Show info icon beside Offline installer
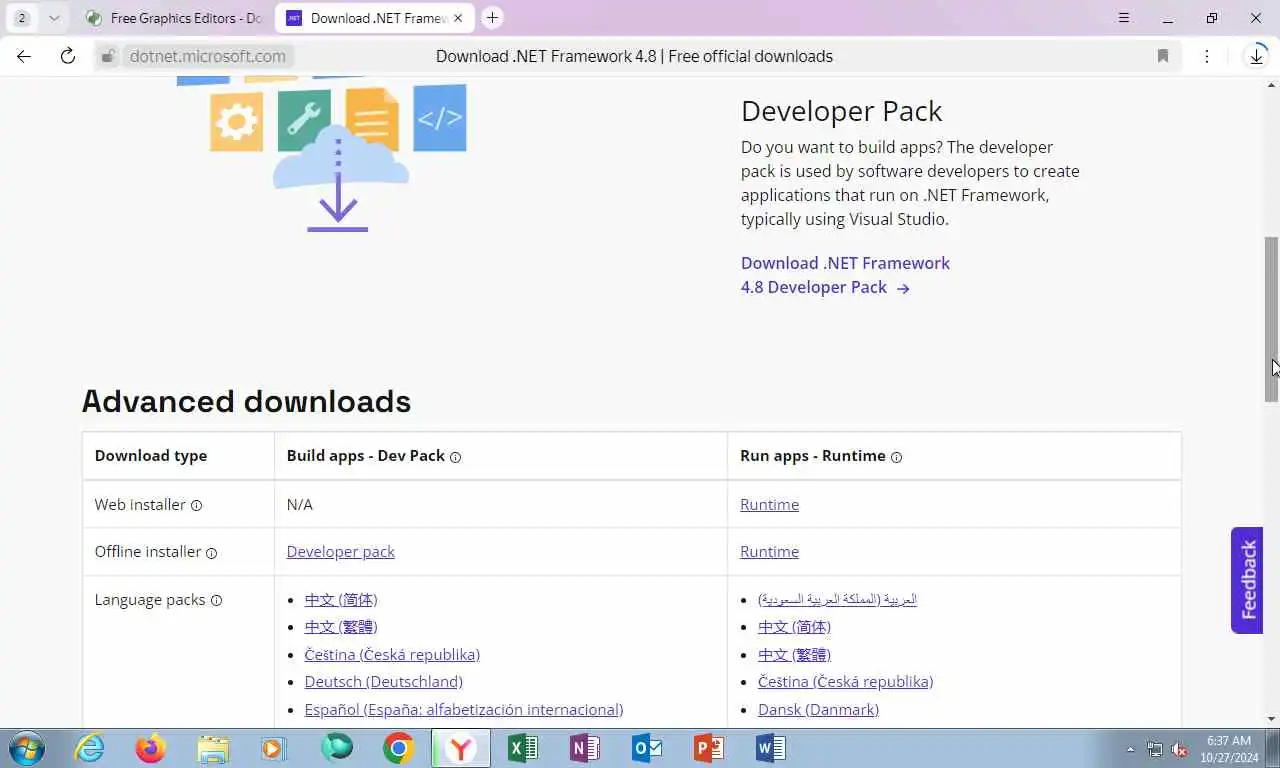Viewport: 1280px width, 768px height. pos(211,553)
